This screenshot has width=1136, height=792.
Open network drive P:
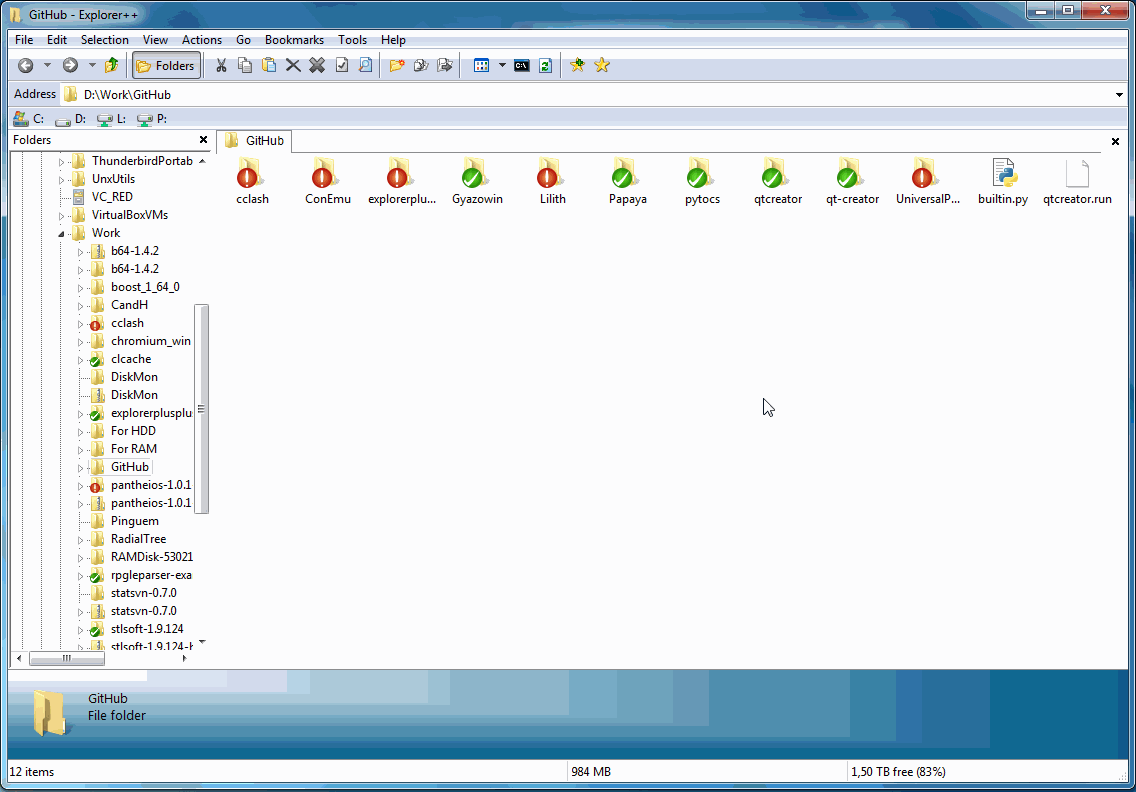pos(153,119)
